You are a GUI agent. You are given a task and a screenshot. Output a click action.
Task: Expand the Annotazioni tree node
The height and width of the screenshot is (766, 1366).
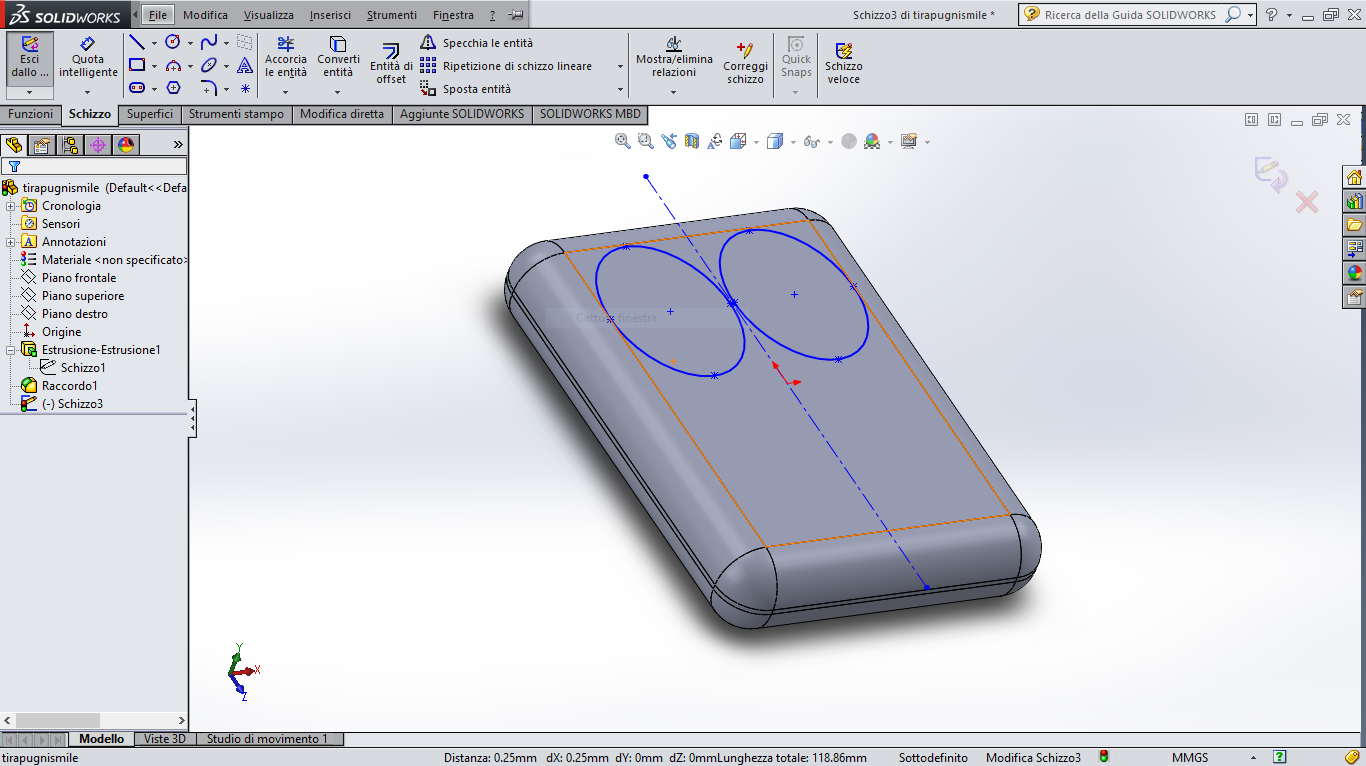(11, 242)
